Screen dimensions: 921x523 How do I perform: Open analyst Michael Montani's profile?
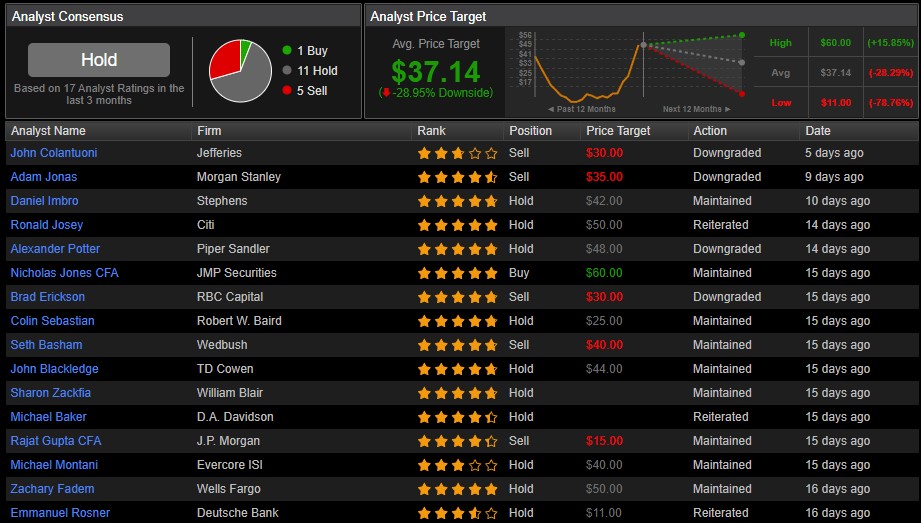pos(54,465)
